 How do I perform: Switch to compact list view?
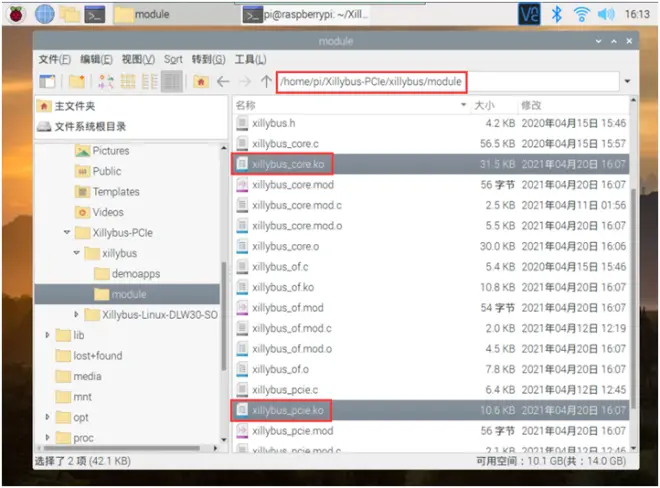coord(149,81)
